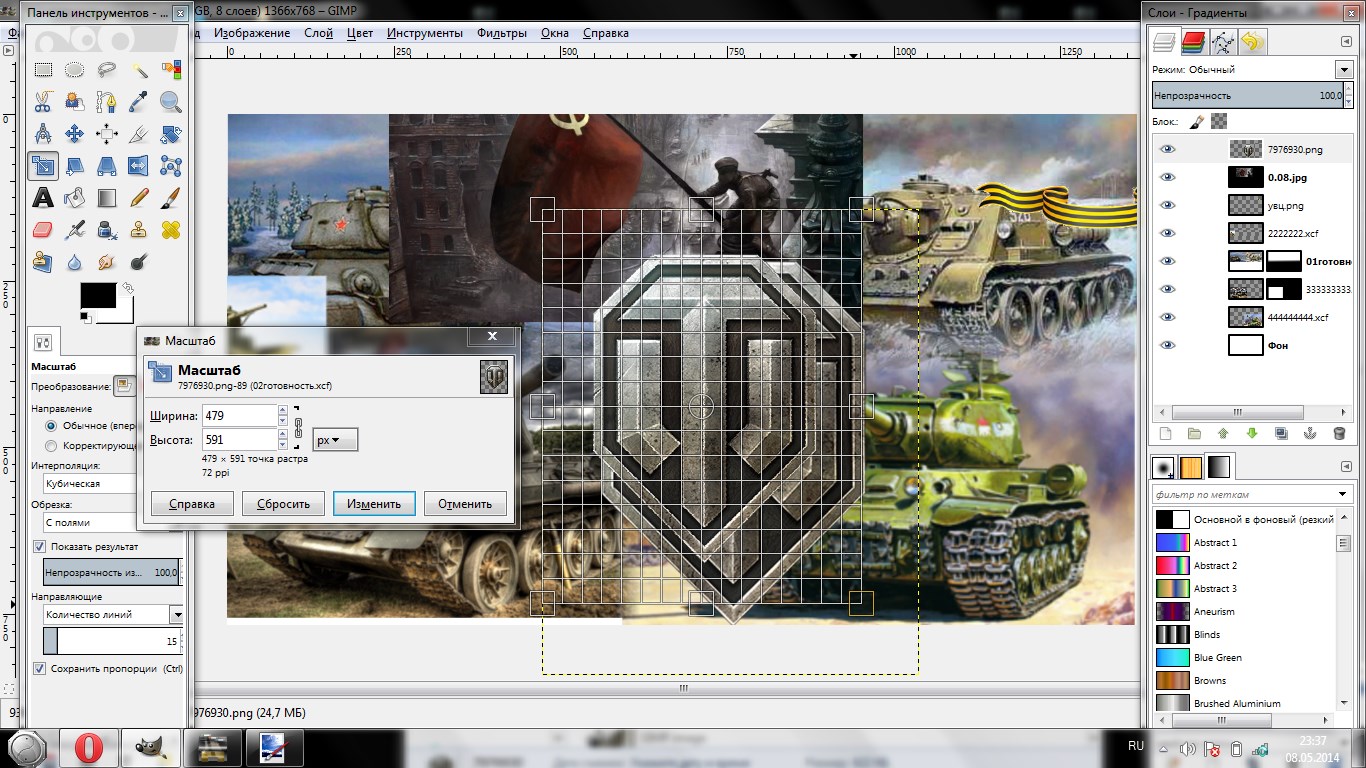
Task: Select the Ellipse Select tool
Action: [x=75, y=70]
